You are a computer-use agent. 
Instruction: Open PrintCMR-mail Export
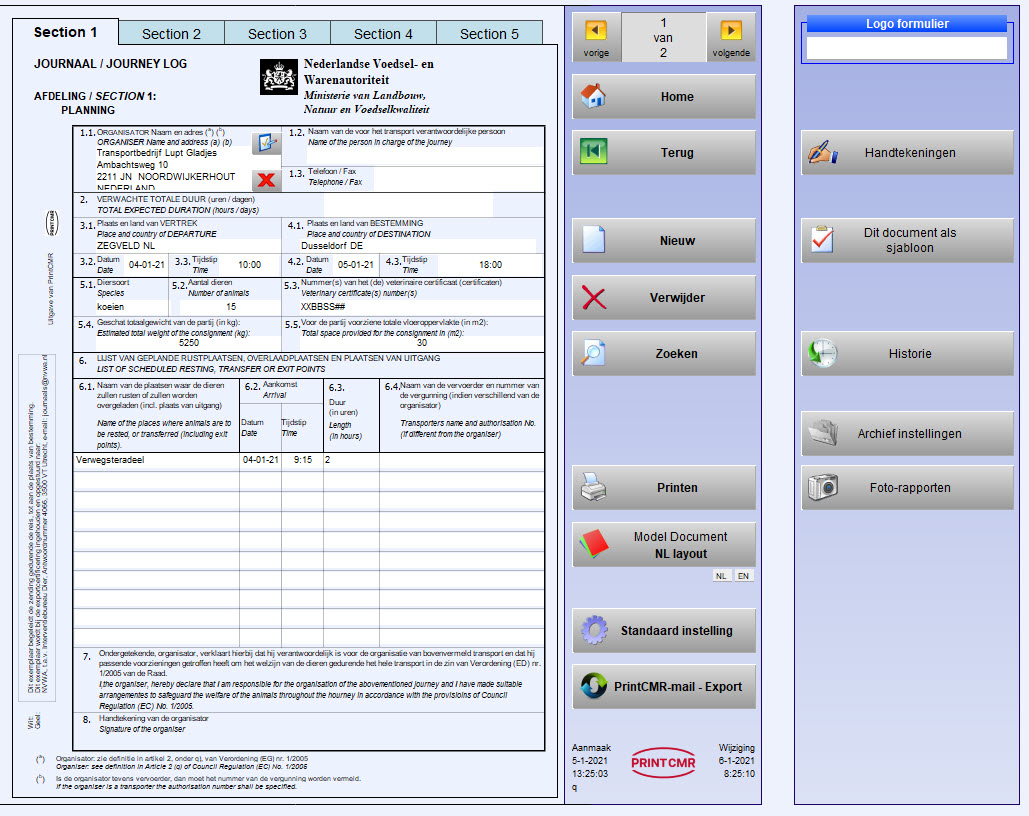664,687
